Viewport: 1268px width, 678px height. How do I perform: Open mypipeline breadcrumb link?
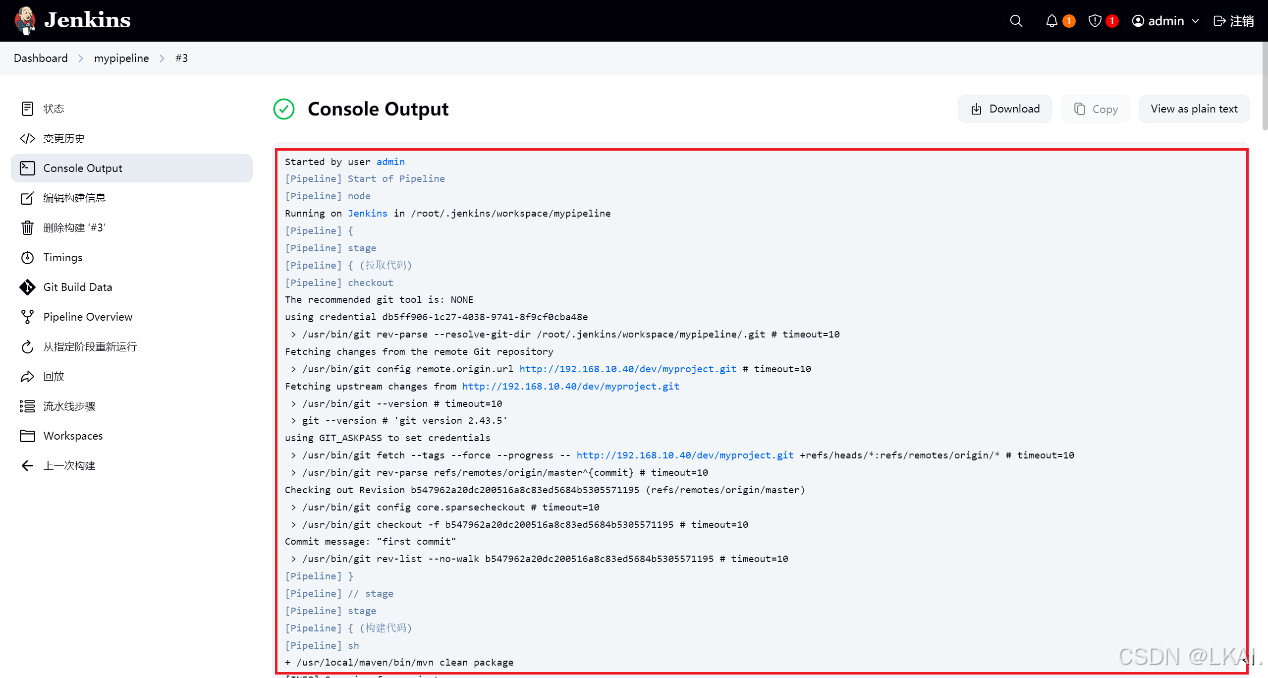pyautogui.click(x=121, y=58)
